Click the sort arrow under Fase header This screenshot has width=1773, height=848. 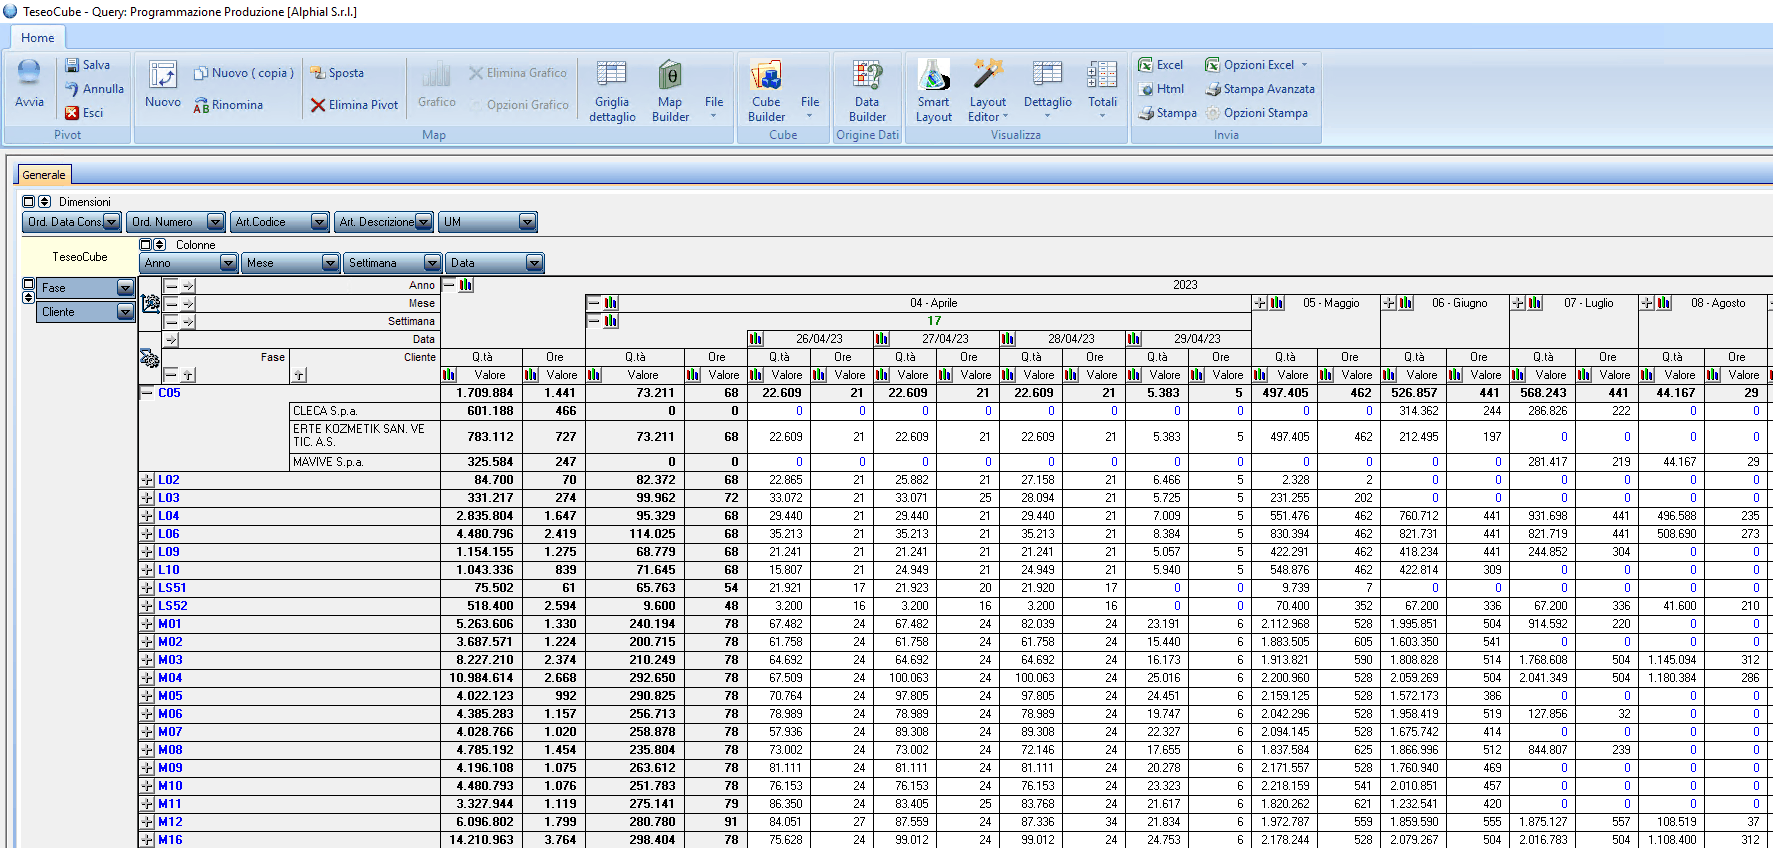tap(189, 375)
